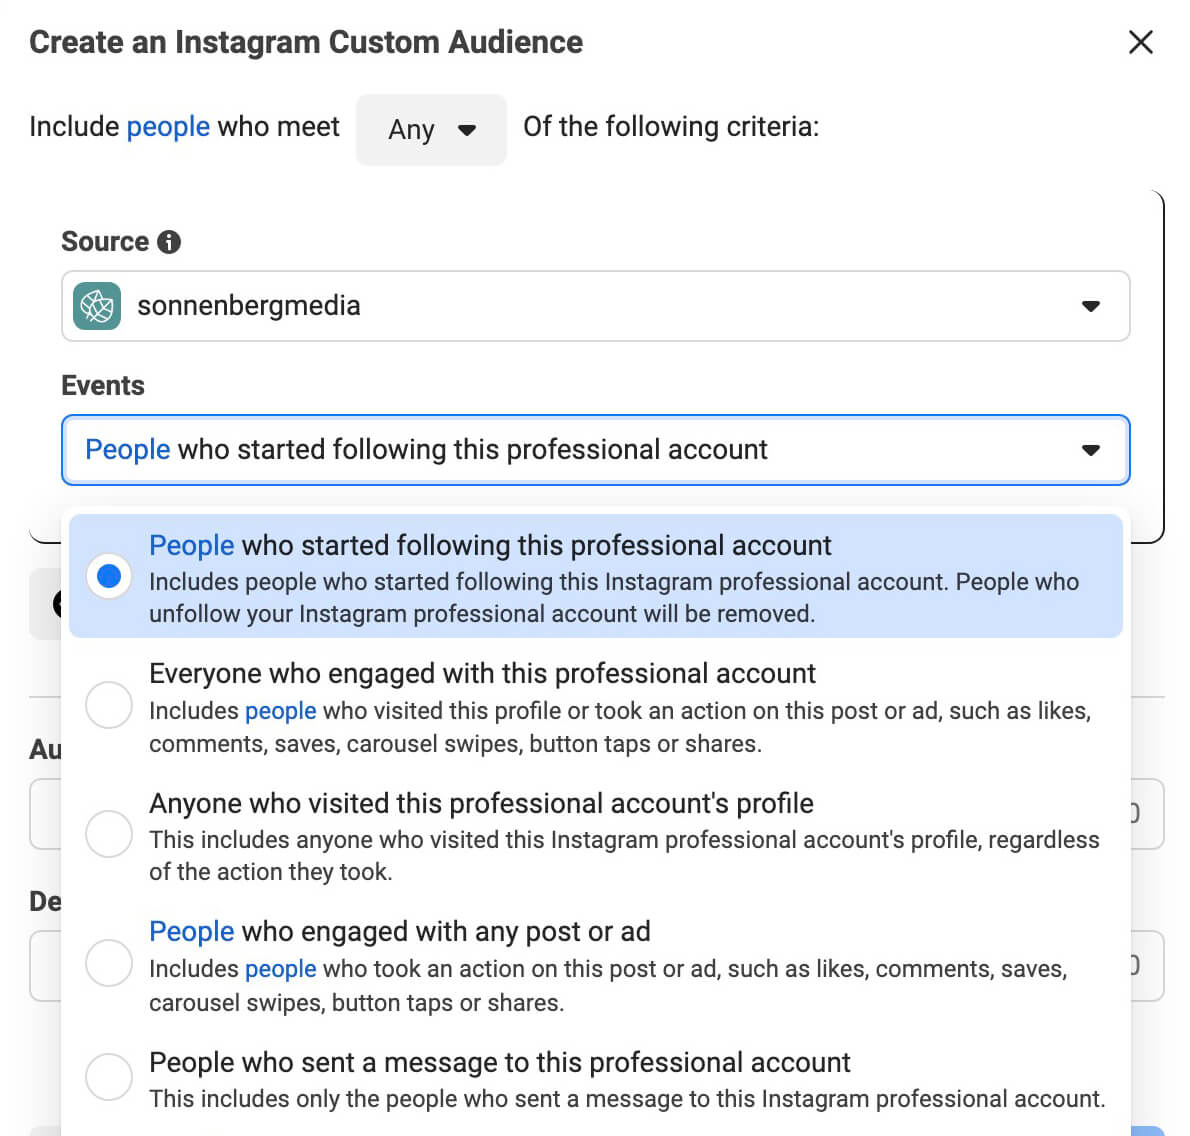The image size is (1190, 1136).
Task: Click "People" link in engaged with any post title
Action: (191, 932)
